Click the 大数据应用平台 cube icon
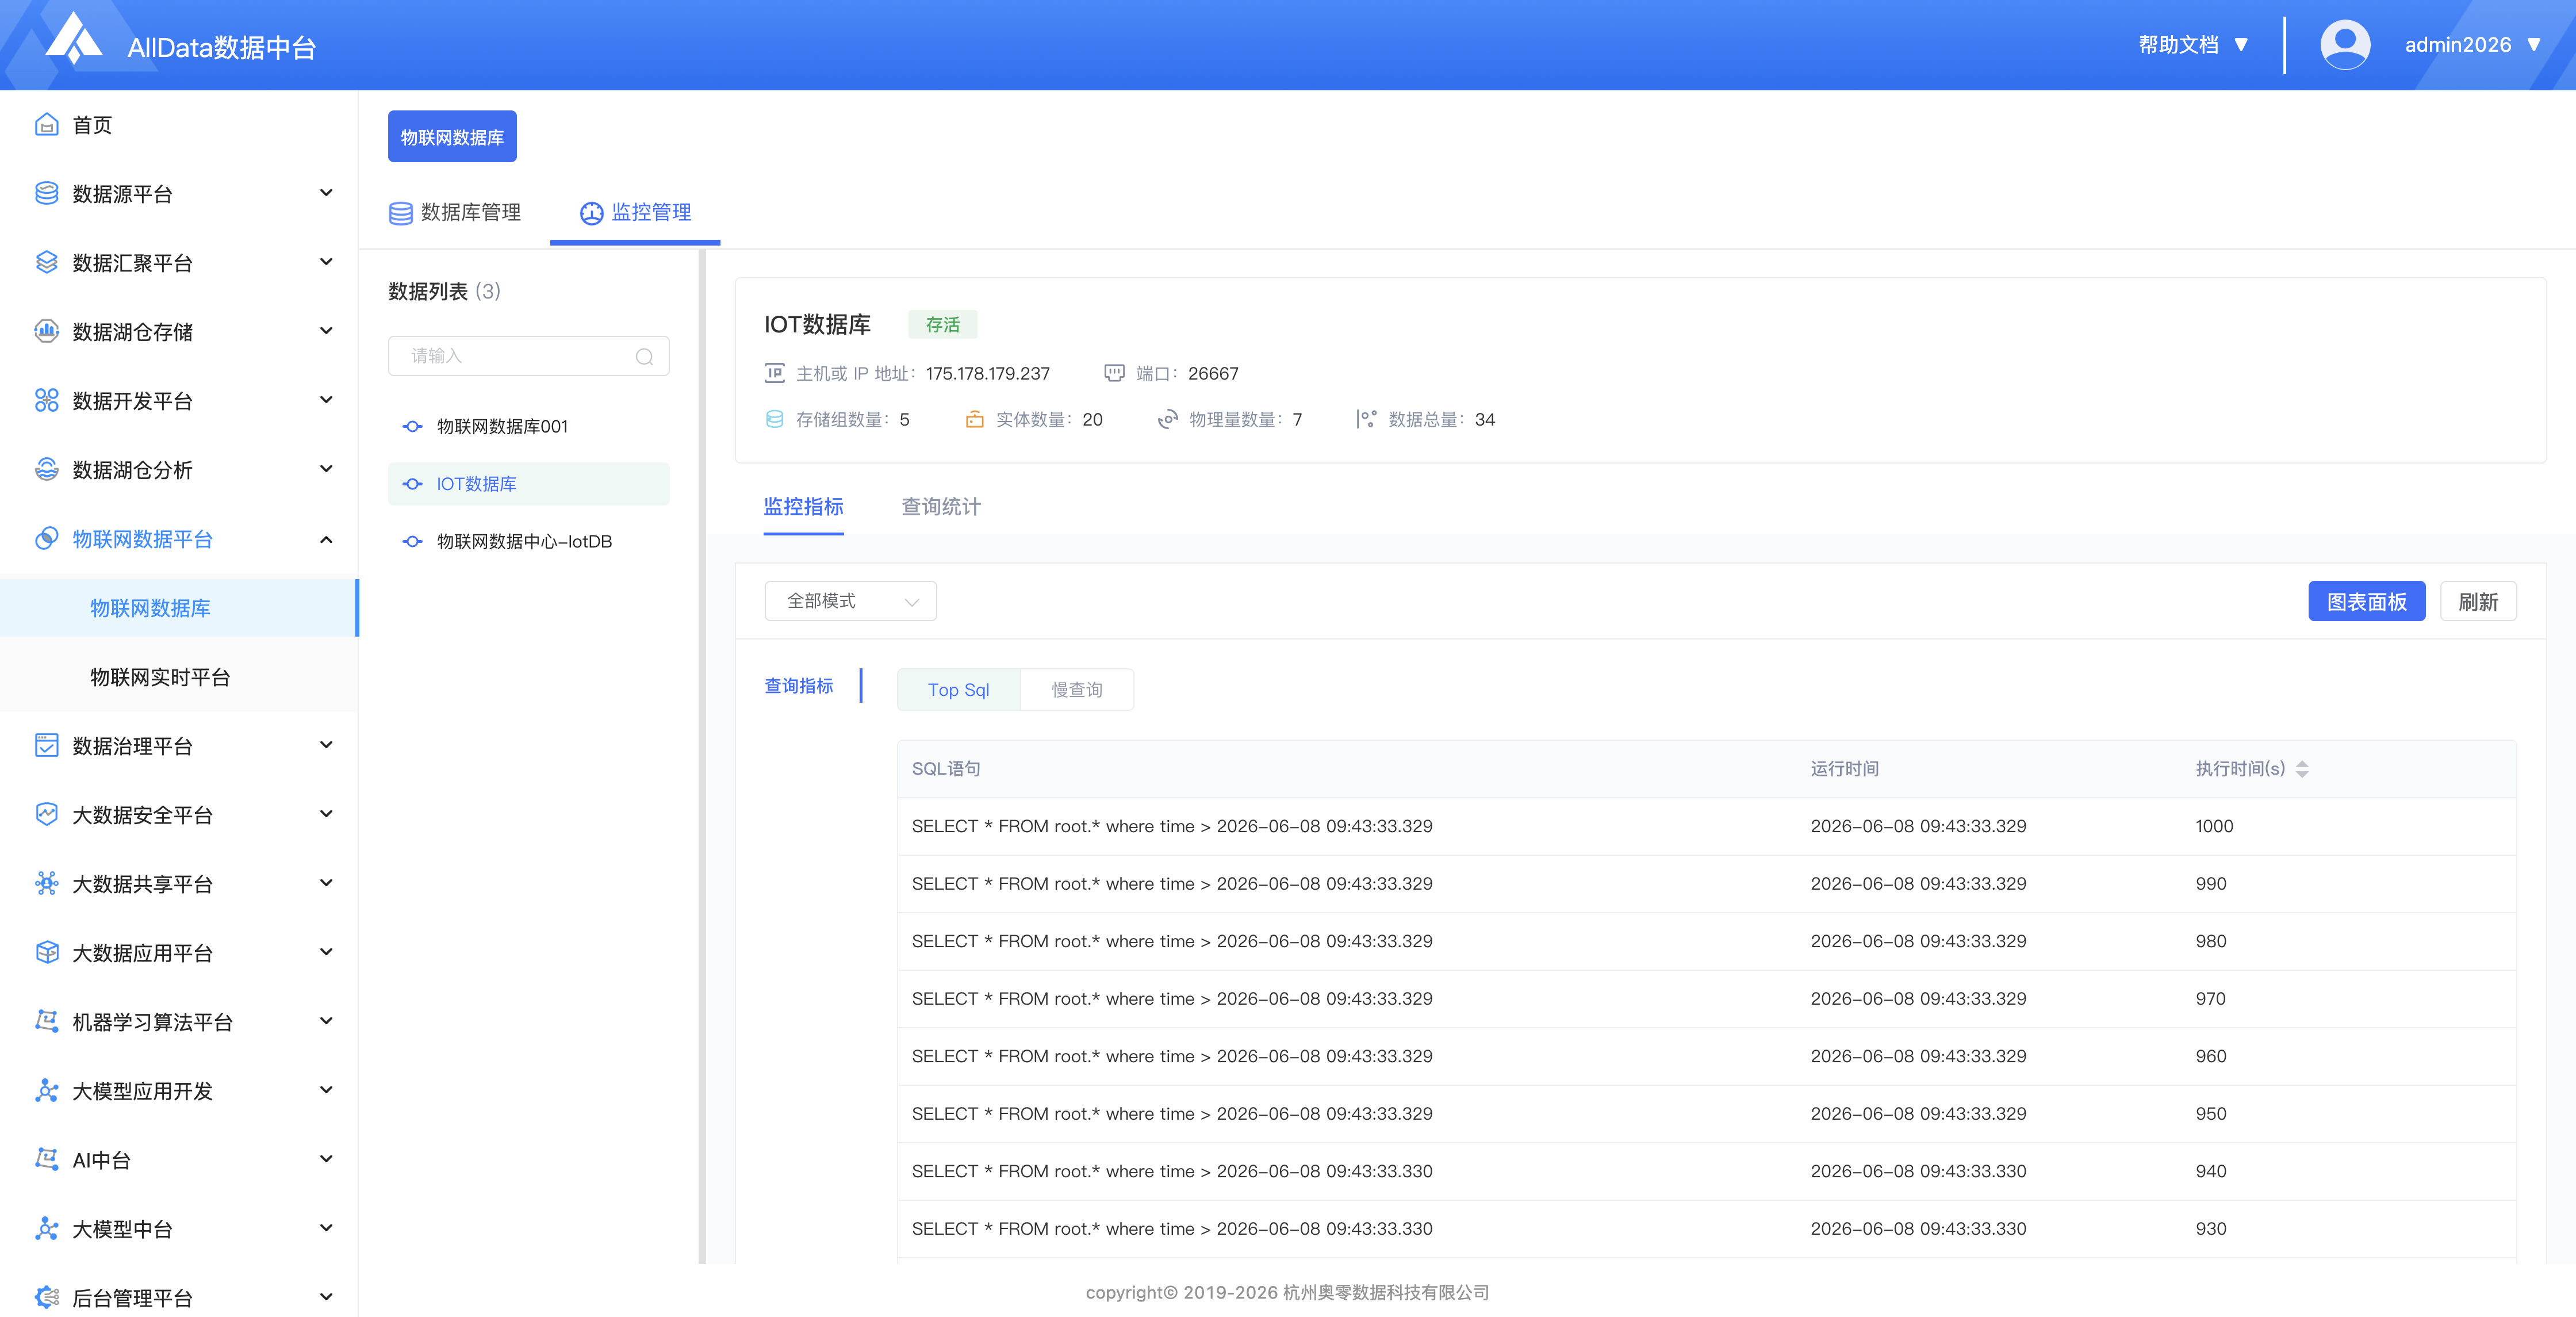2576x1317 pixels. coord(46,953)
